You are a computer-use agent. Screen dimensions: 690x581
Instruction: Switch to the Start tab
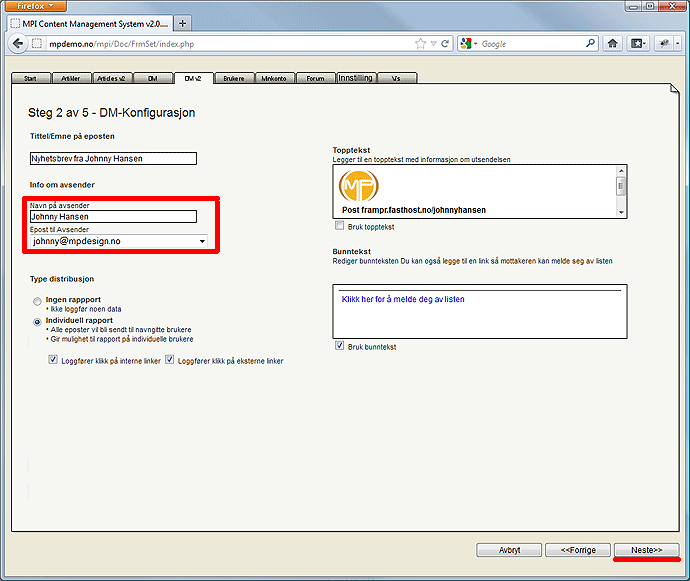coord(30,78)
